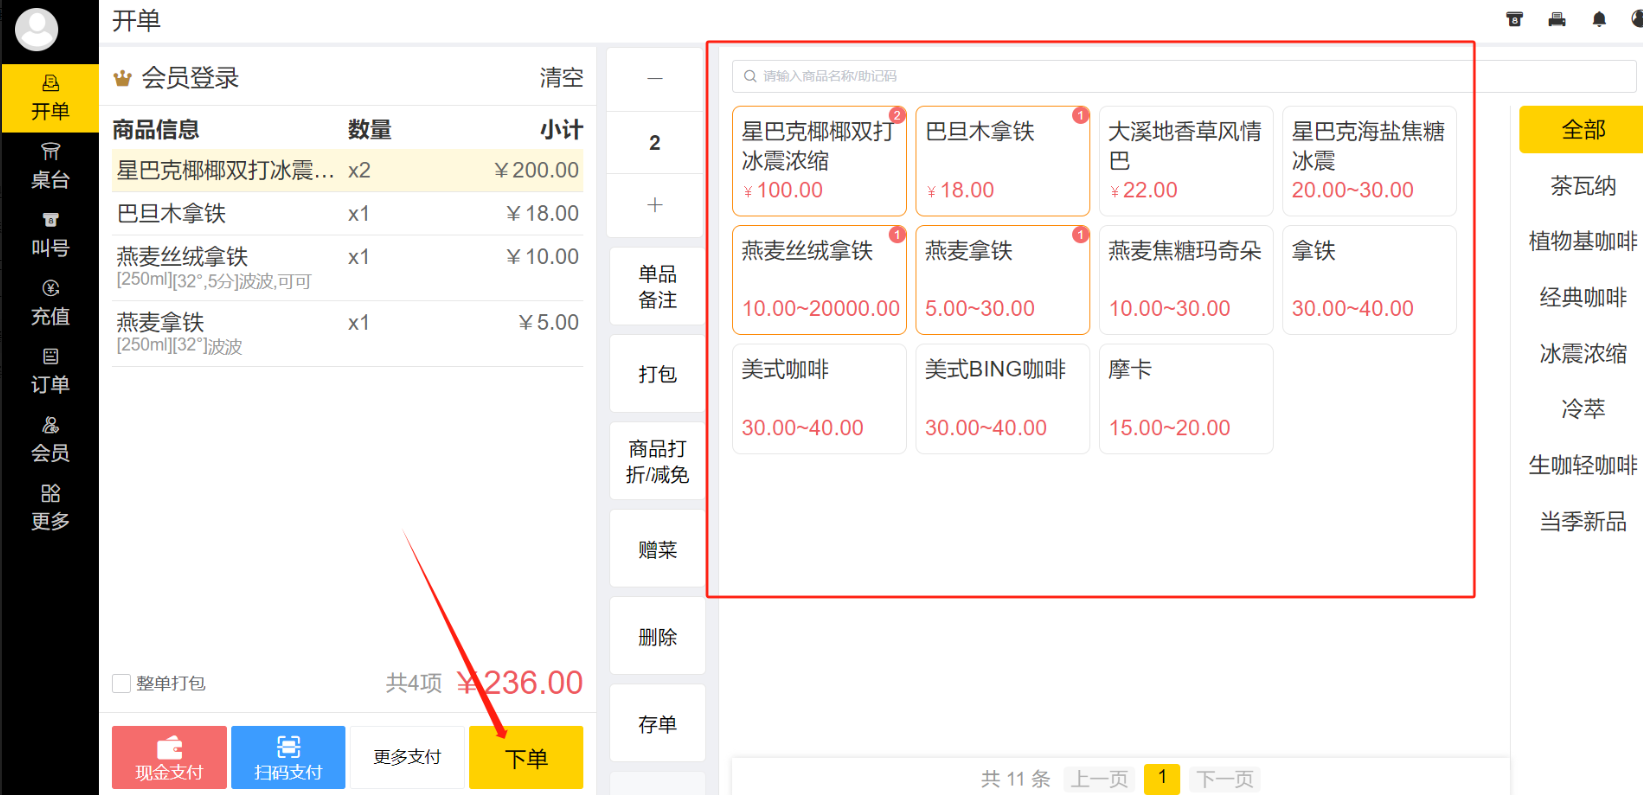Click the yellow 下单 order button
The height and width of the screenshot is (795, 1643).
526,758
